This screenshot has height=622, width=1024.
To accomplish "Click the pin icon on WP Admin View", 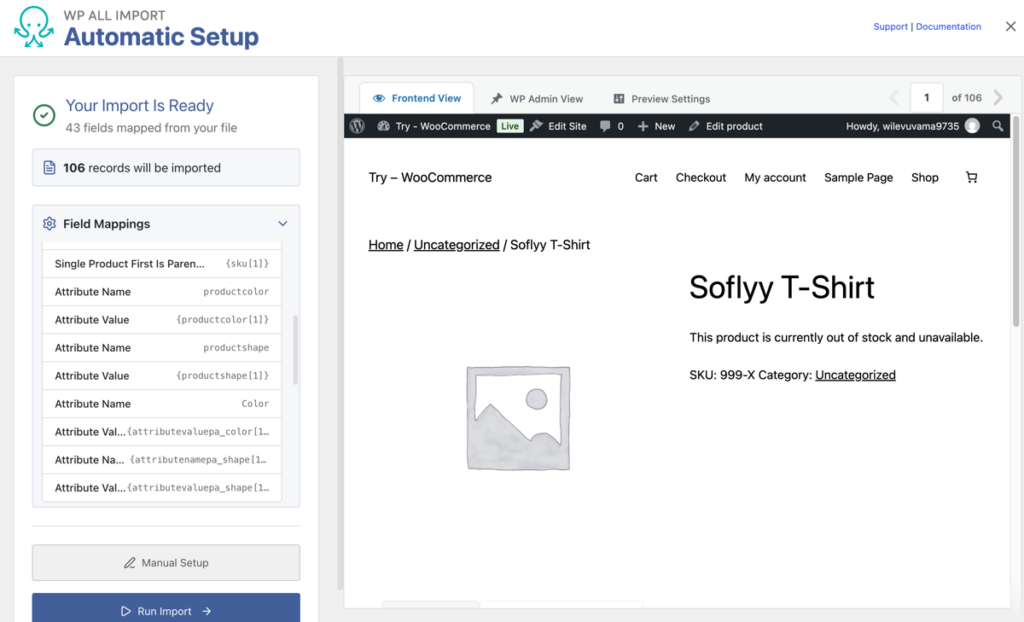I will click(497, 99).
